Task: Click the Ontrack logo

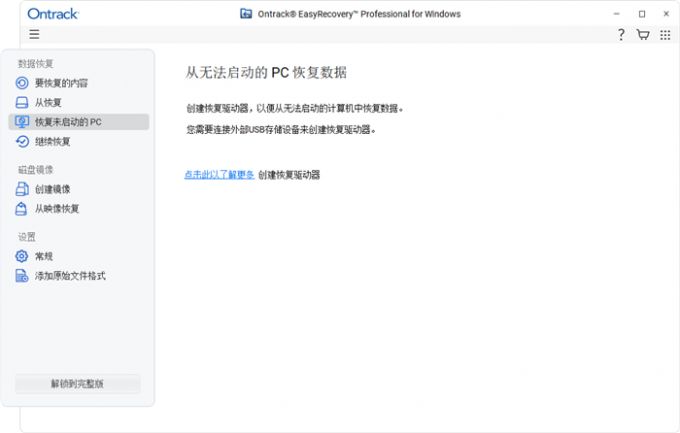Action: coord(53,14)
